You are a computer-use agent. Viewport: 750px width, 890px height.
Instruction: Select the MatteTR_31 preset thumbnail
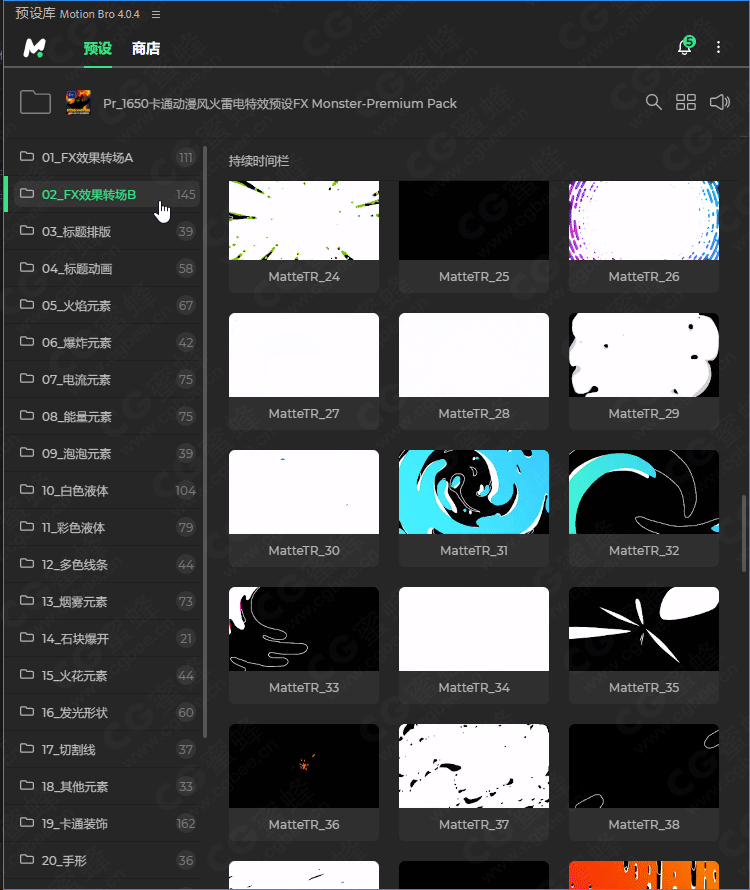474,492
